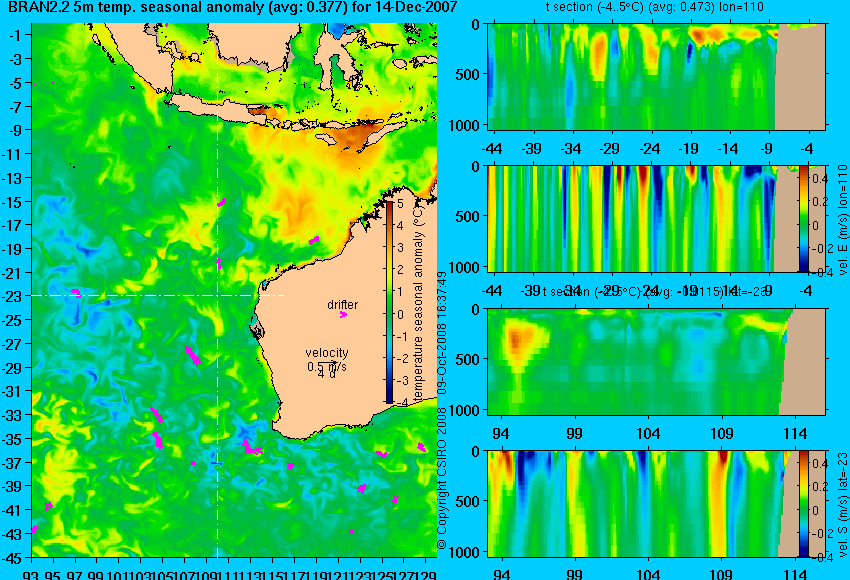
Task: Click the 0.4 label on the vel. E color bar
Action: tap(820, 178)
